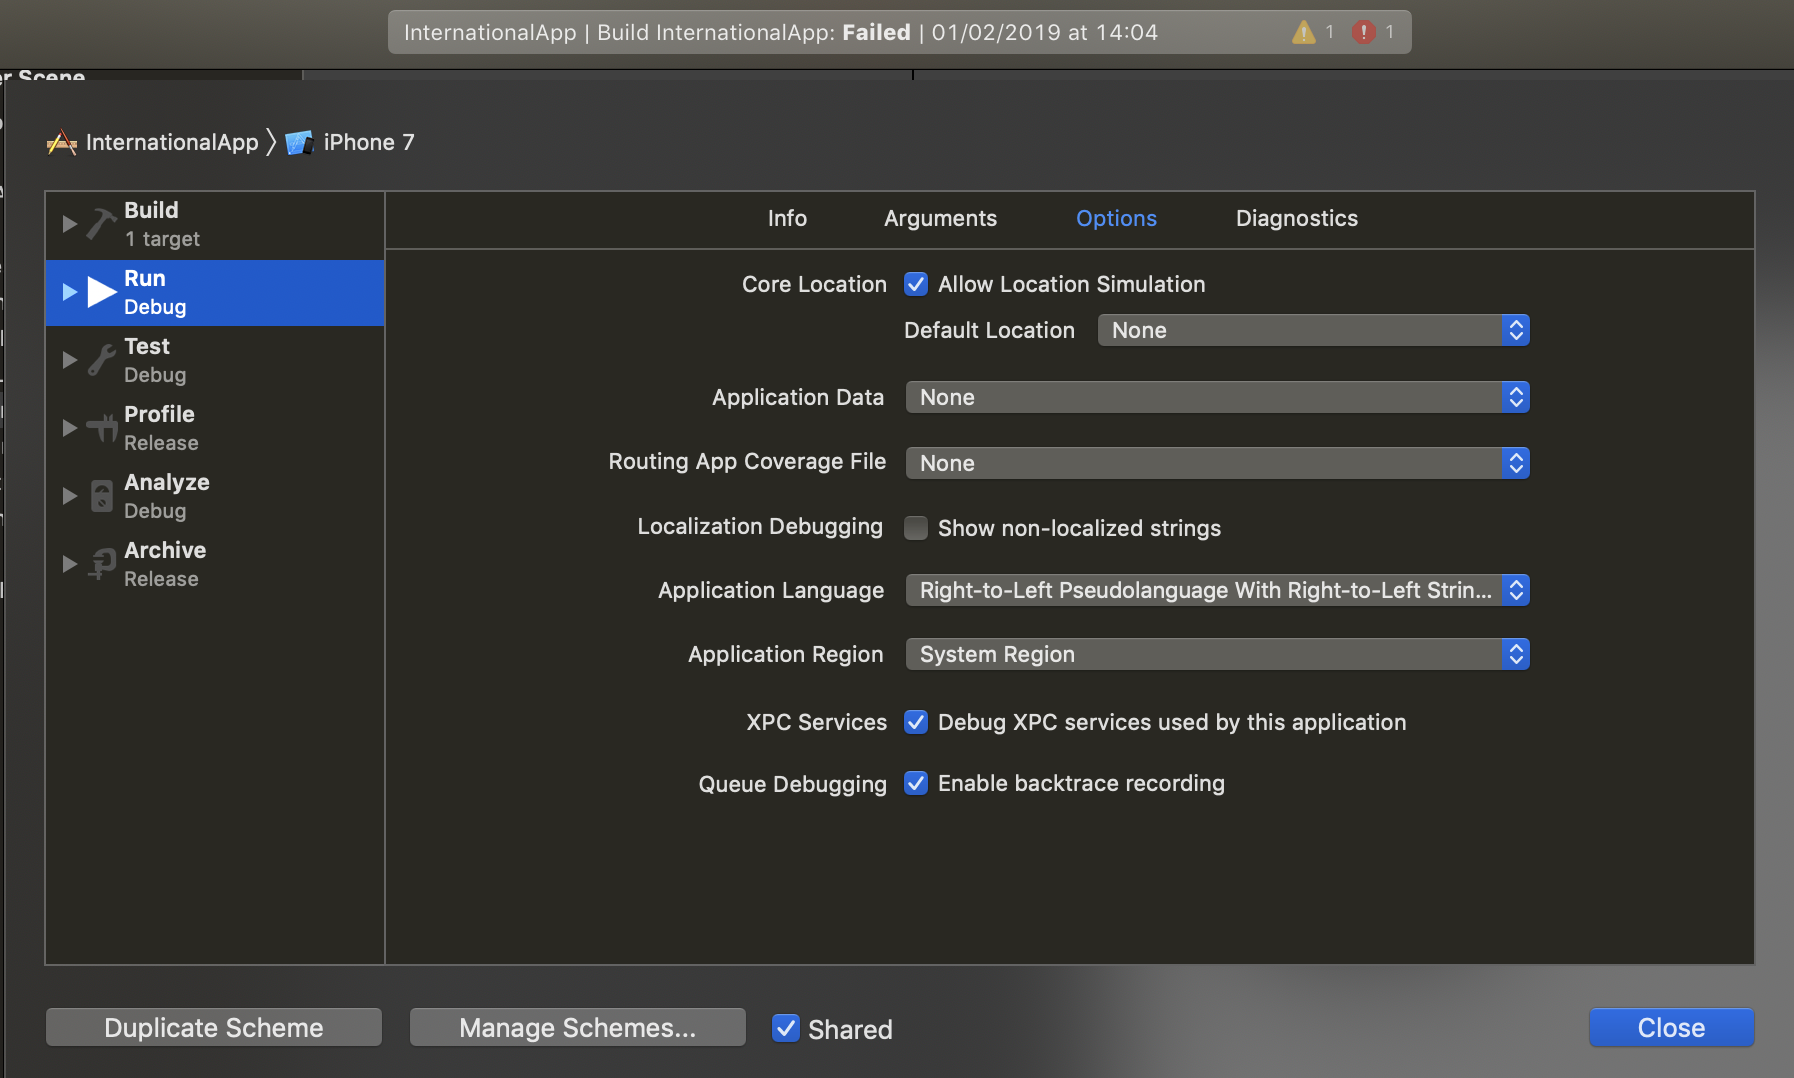The image size is (1794, 1078).
Task: Click the InternationalApp project icon in breadcrumb
Action: pos(62,143)
